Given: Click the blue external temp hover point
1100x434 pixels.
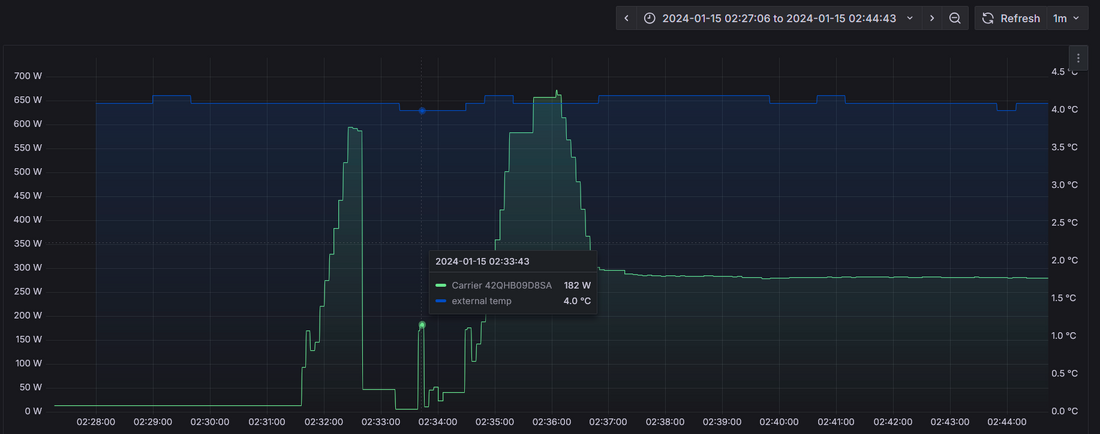Looking at the screenshot, I should [422, 111].
